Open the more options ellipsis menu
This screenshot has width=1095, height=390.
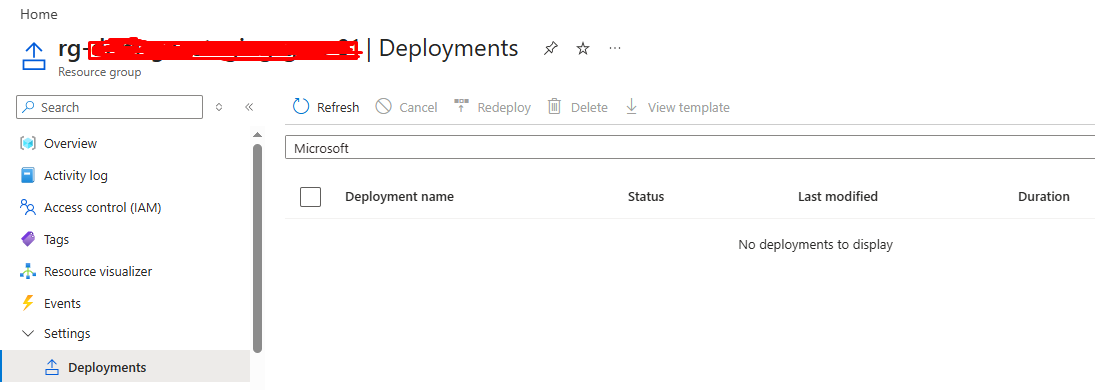click(615, 48)
